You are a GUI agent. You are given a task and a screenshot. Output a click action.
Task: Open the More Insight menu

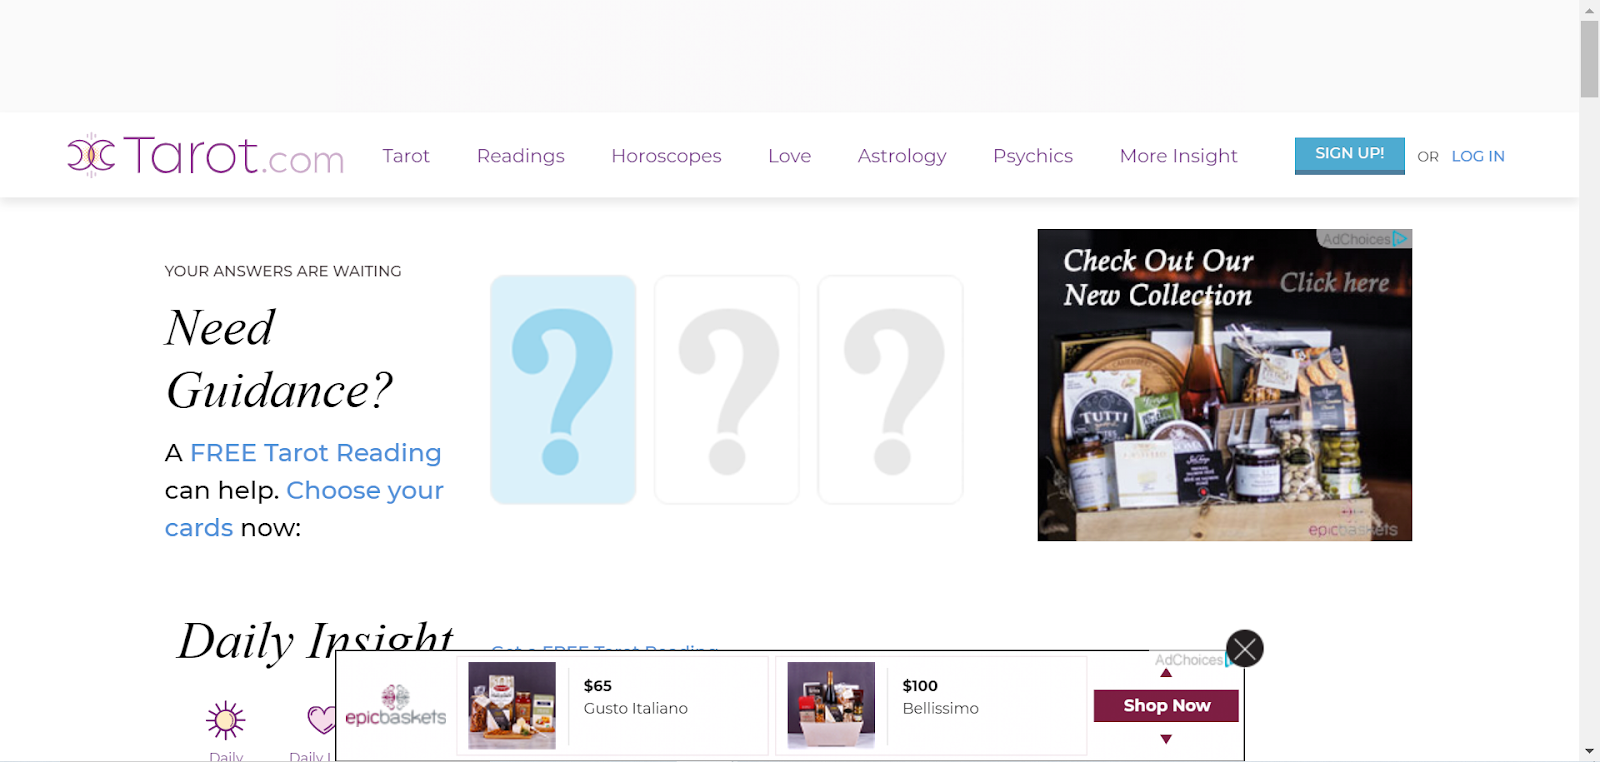pos(1179,156)
